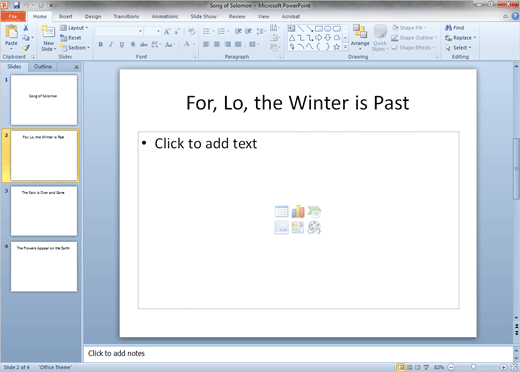Click the Clear Formatting icon

[191, 31]
